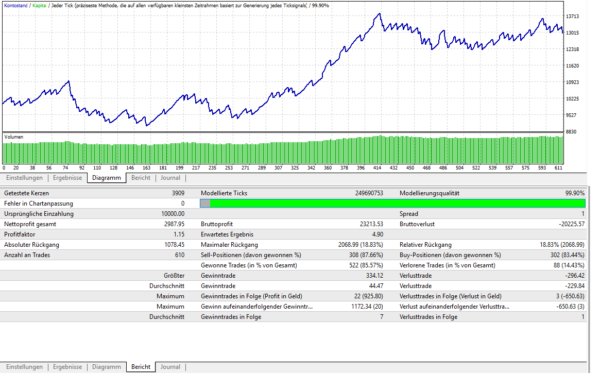Click the Getestete Kerzen value 3909
Viewport: 600px width, 389px height.
point(178,193)
